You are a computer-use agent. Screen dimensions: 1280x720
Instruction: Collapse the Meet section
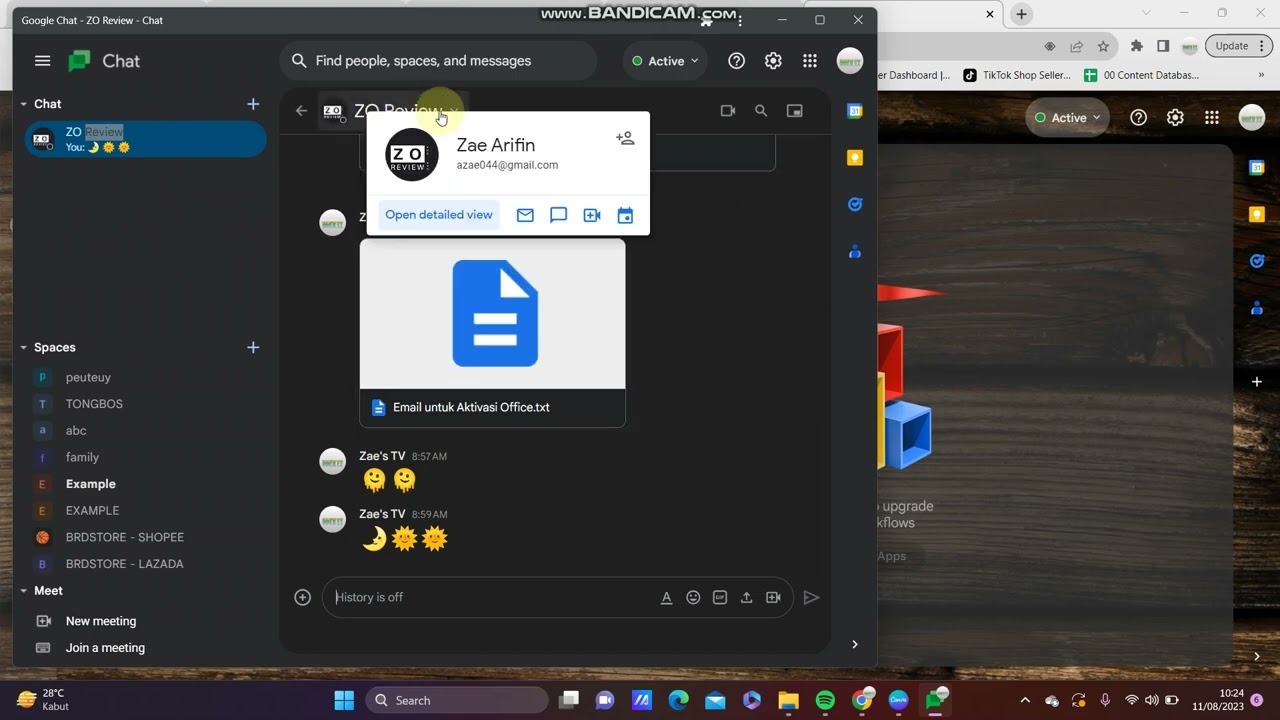coord(23,591)
